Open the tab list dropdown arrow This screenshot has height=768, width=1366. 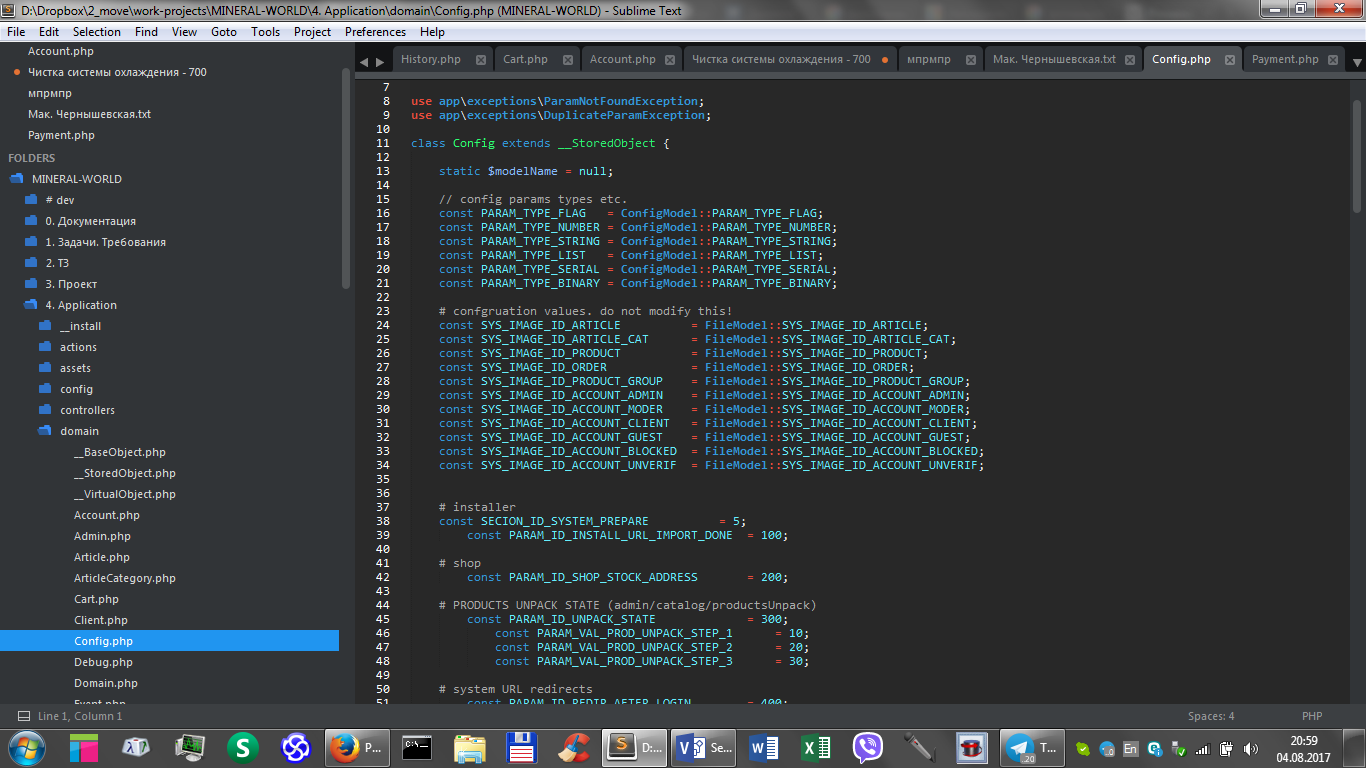[1357, 62]
